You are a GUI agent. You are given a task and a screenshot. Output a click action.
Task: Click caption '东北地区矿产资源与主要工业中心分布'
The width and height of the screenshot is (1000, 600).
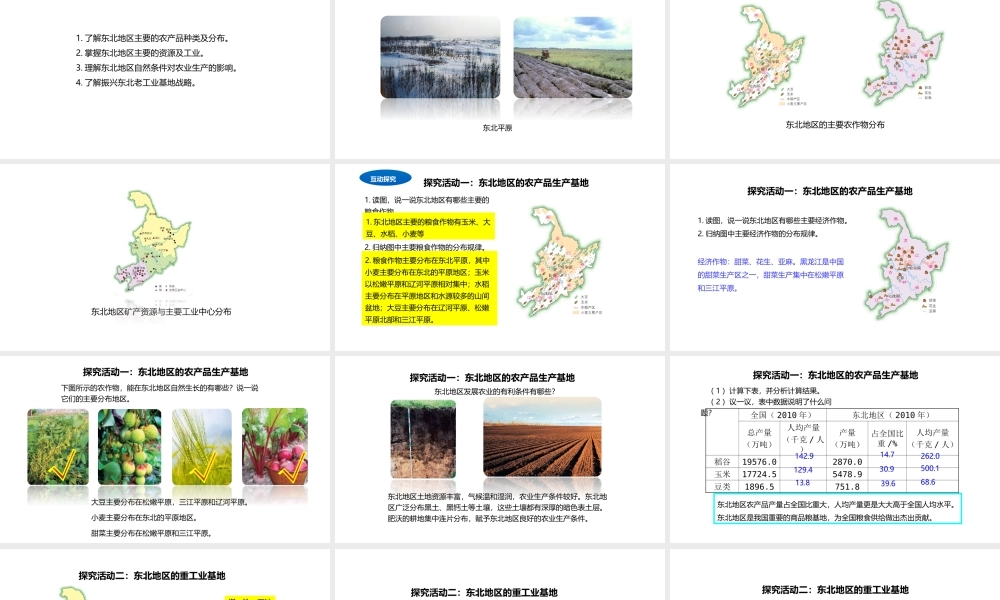[161, 312]
